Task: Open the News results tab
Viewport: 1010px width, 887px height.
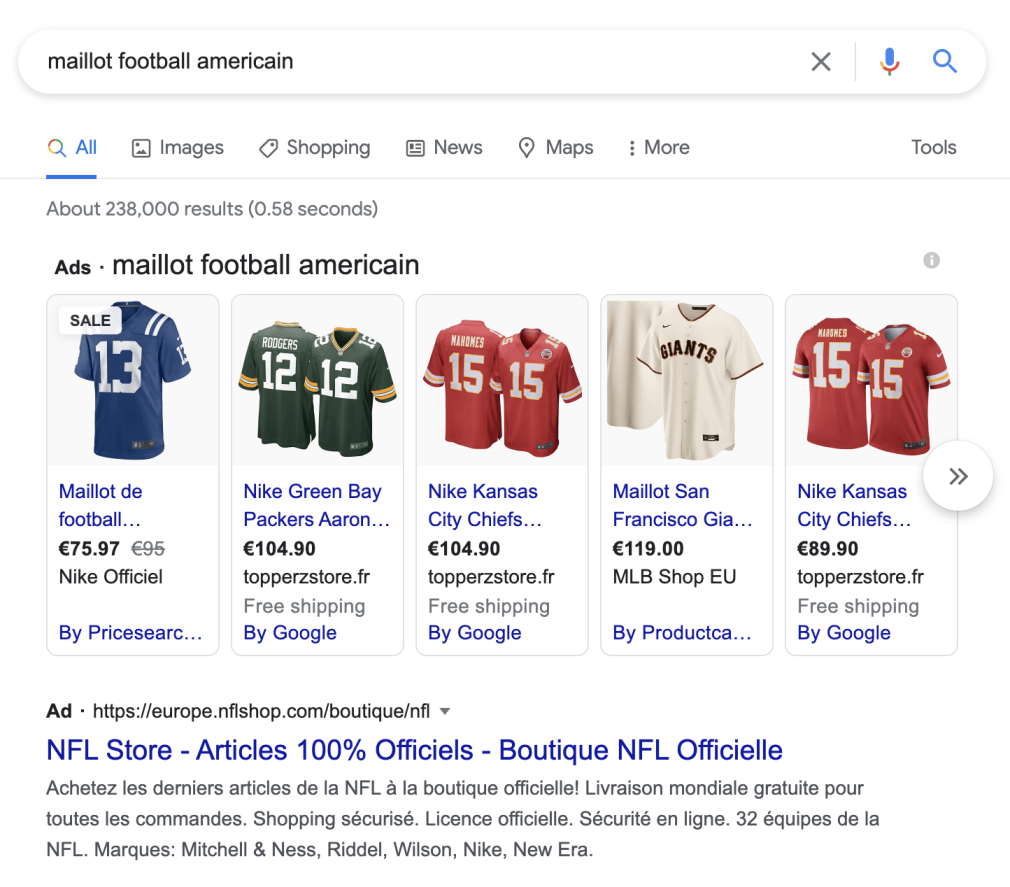Action: point(444,148)
